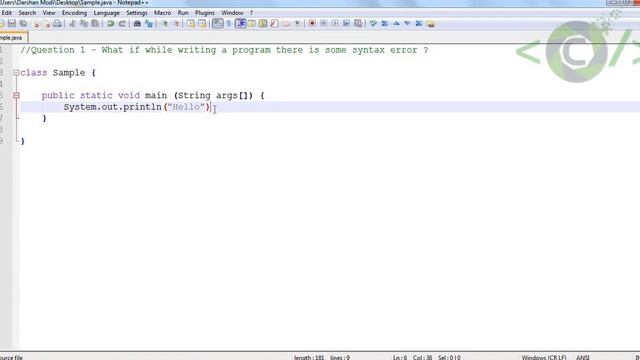The height and width of the screenshot is (360, 640).
Task: Collapse the main method fold marker
Action: point(16,96)
